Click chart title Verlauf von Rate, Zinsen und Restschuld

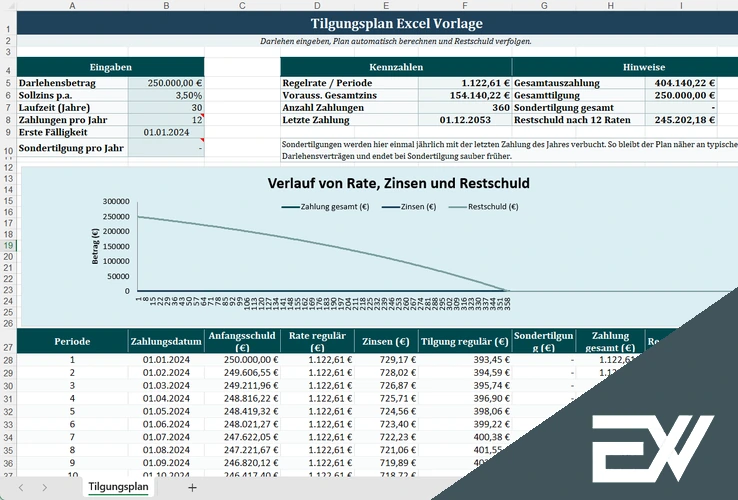tap(398, 183)
